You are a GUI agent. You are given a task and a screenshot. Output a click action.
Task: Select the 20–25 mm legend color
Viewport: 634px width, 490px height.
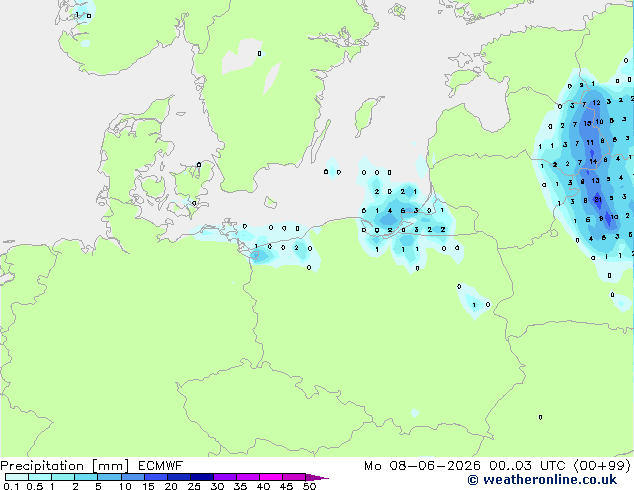179,477
